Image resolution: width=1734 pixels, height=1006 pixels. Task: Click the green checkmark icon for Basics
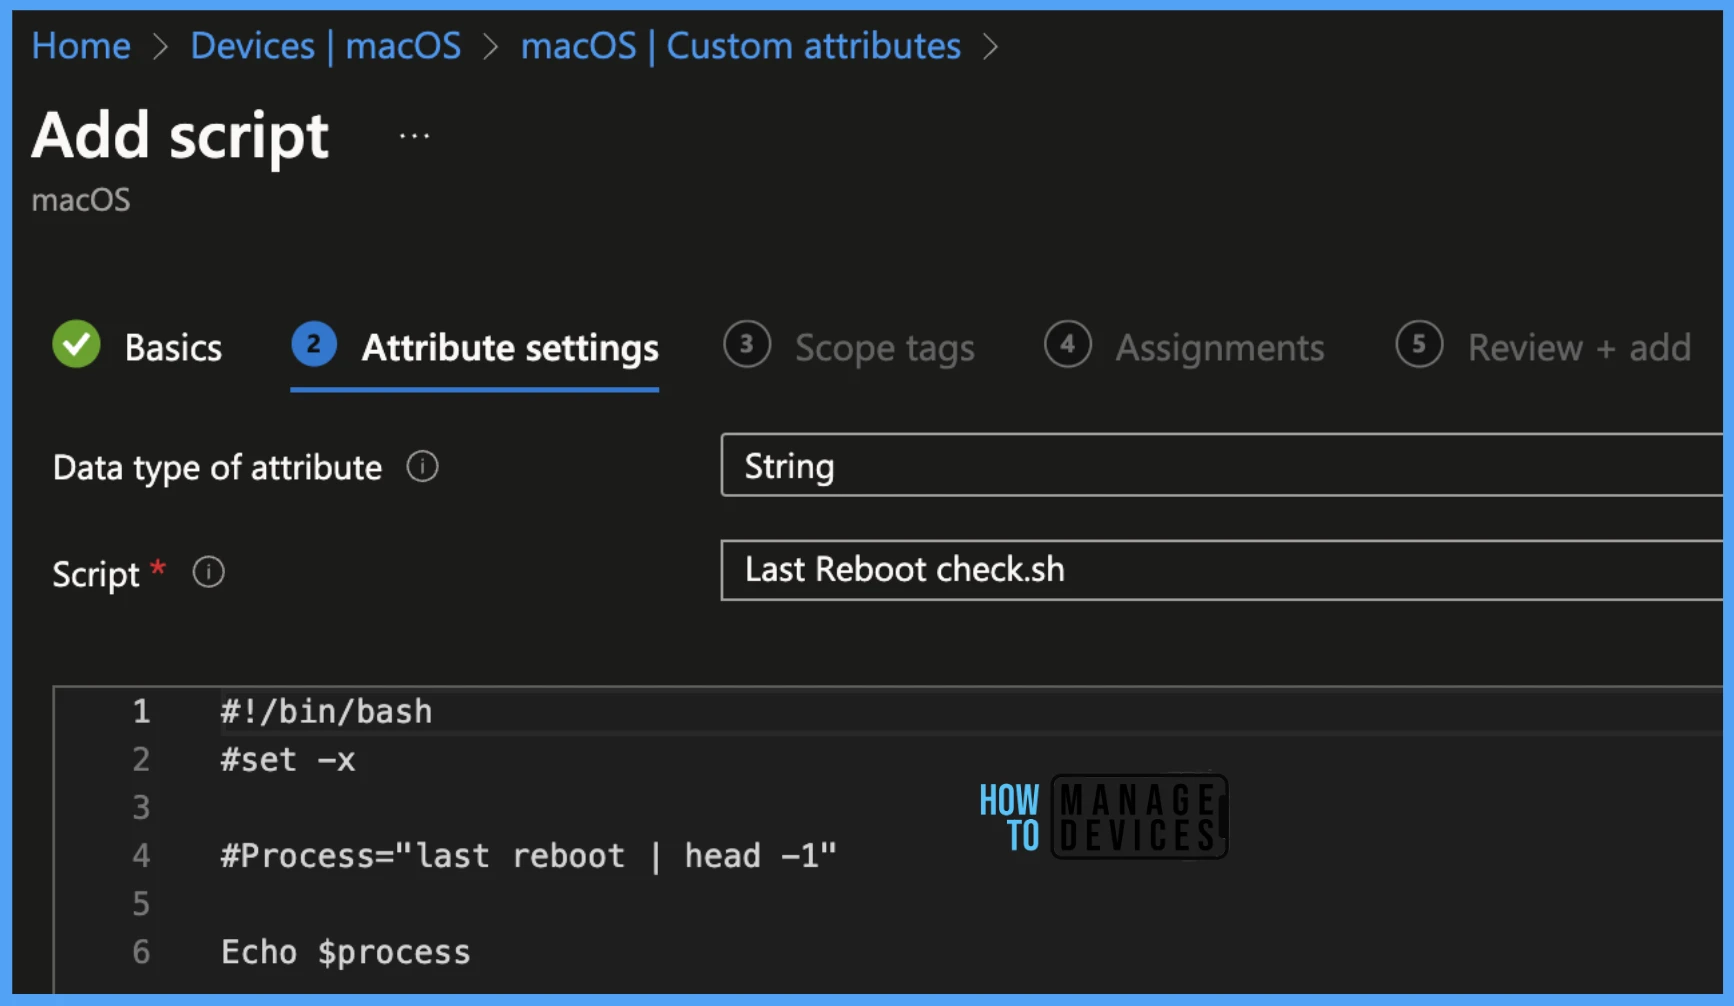[x=77, y=344]
